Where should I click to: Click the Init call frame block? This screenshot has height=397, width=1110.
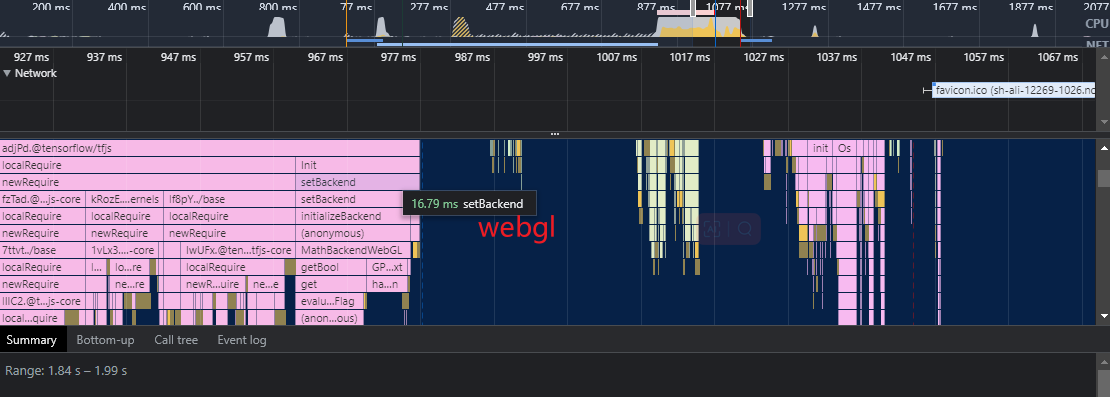click(358, 165)
